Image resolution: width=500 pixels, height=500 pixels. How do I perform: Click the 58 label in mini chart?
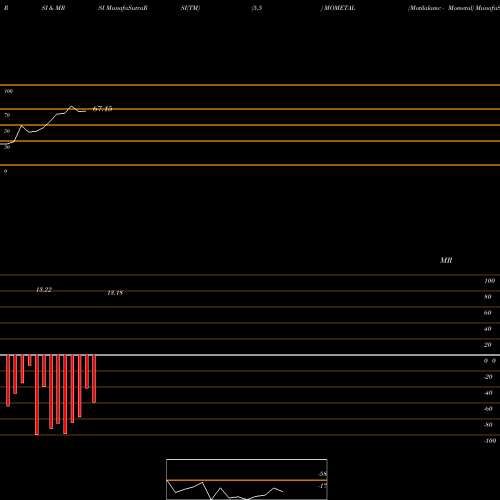click(323, 474)
